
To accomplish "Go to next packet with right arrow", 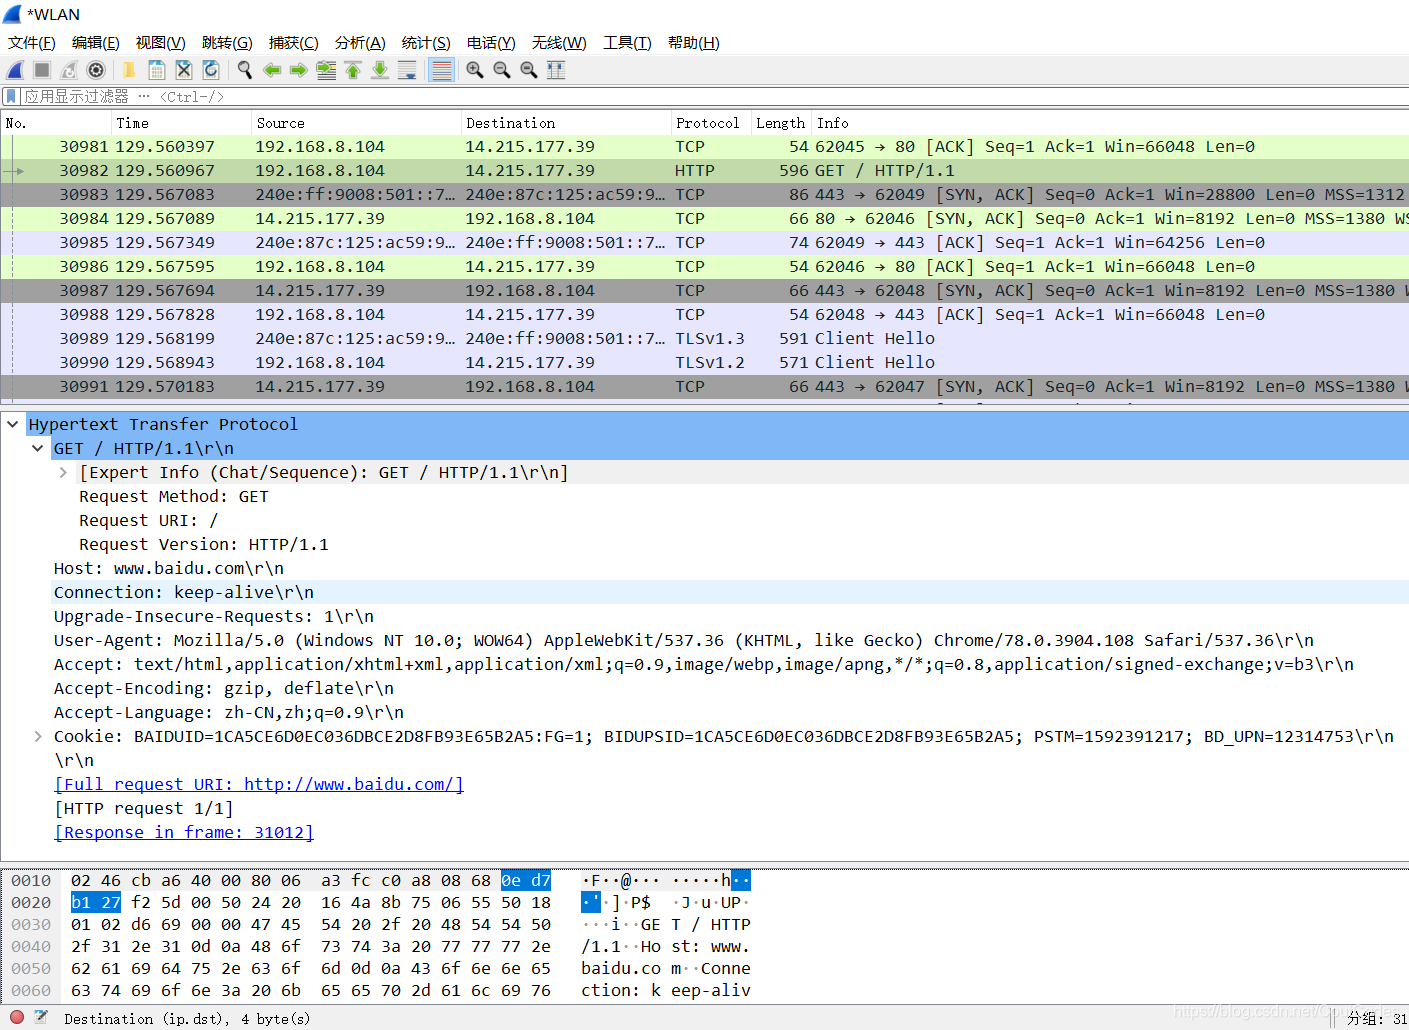I will (298, 70).
